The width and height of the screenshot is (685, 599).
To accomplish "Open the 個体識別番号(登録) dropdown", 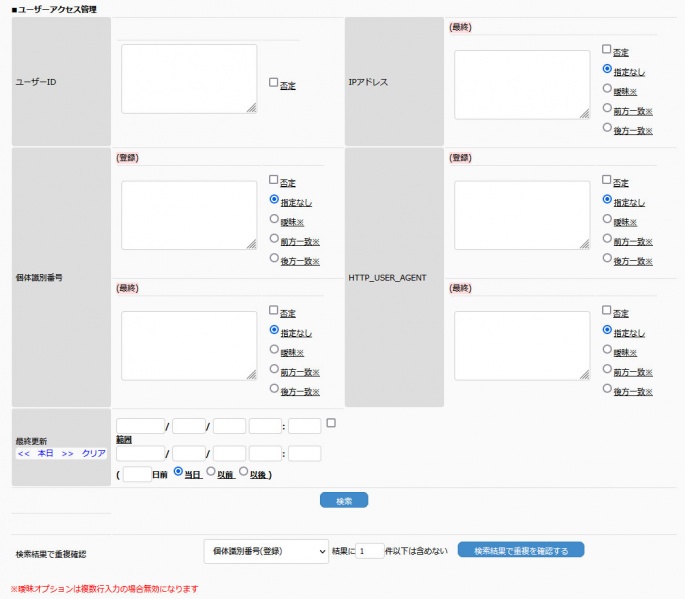I will [265, 551].
